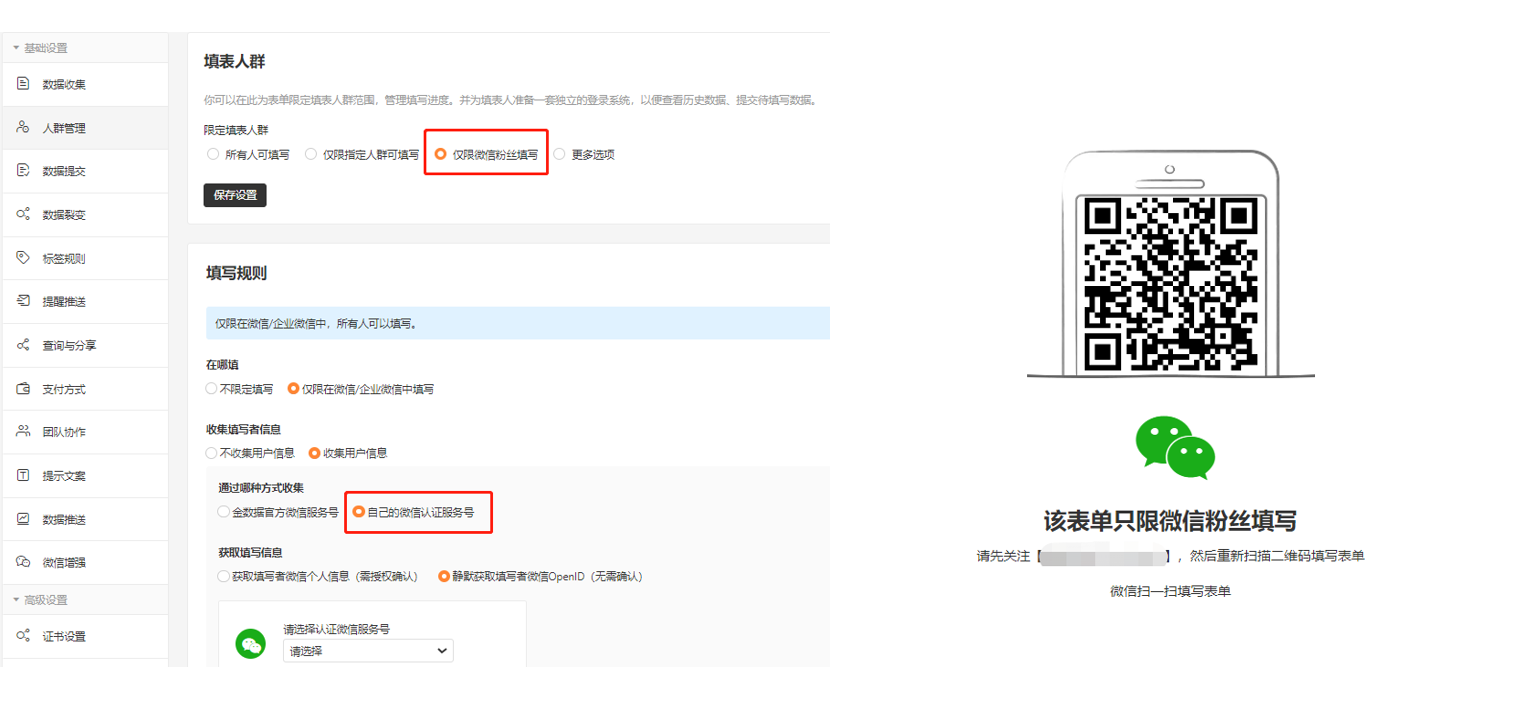The width and height of the screenshot is (1530, 711).
Task: Click the 支付方式 wallet icon in sidebar
Action: click(x=23, y=389)
